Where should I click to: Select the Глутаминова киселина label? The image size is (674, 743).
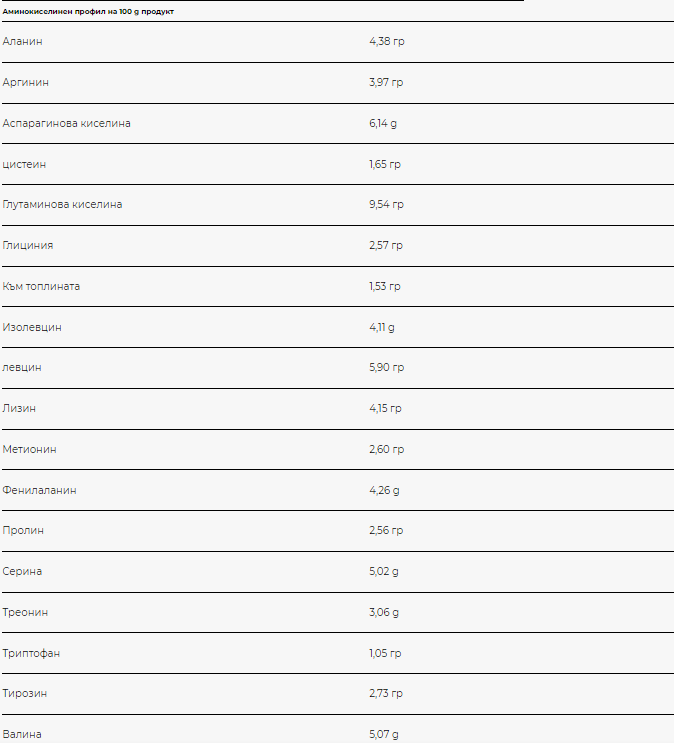click(62, 204)
